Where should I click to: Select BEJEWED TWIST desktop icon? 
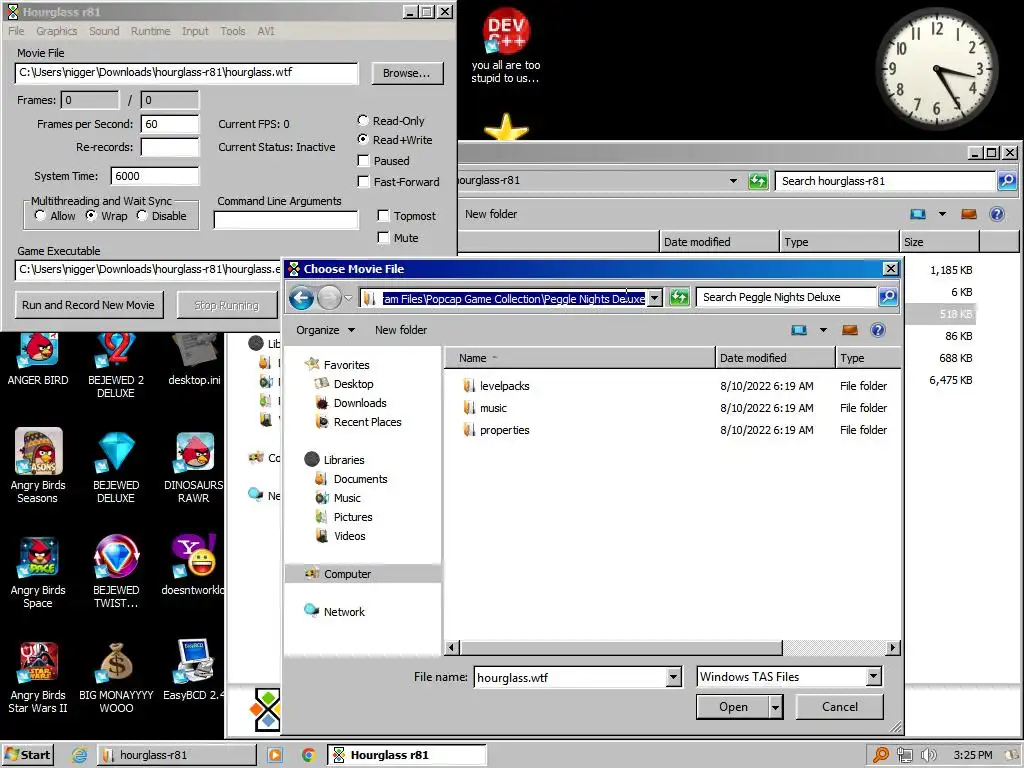(116, 572)
